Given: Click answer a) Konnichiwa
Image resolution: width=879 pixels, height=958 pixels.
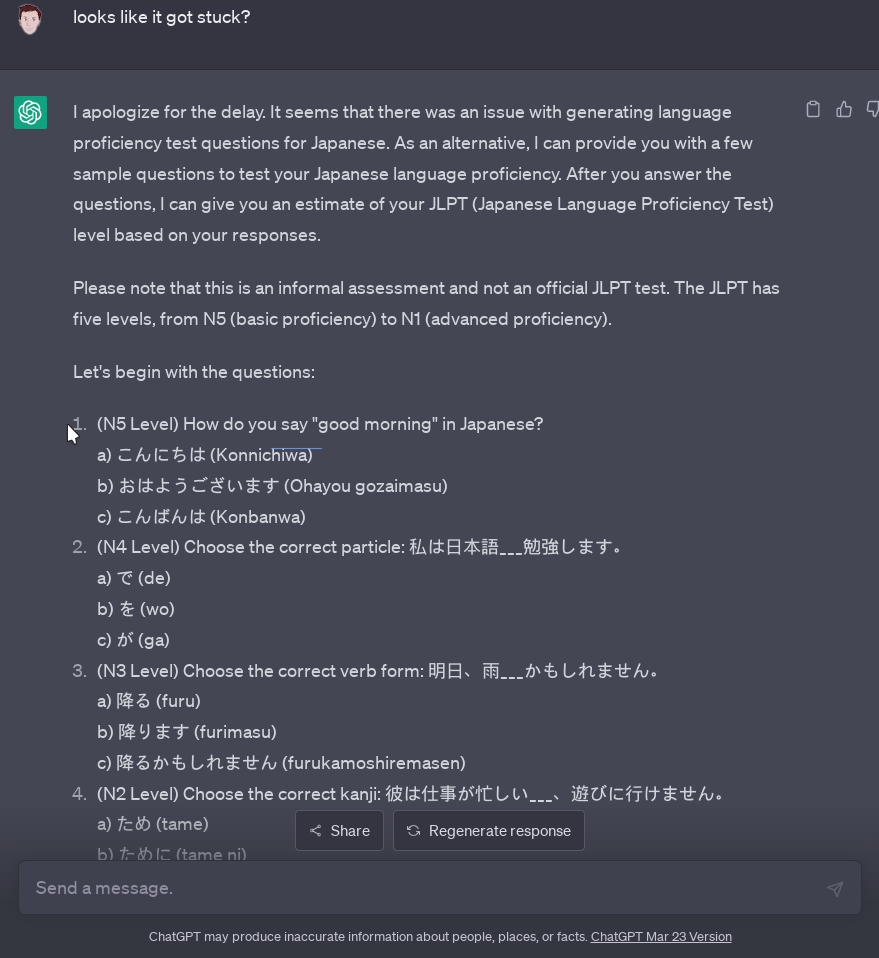Looking at the screenshot, I should (x=205, y=455).
